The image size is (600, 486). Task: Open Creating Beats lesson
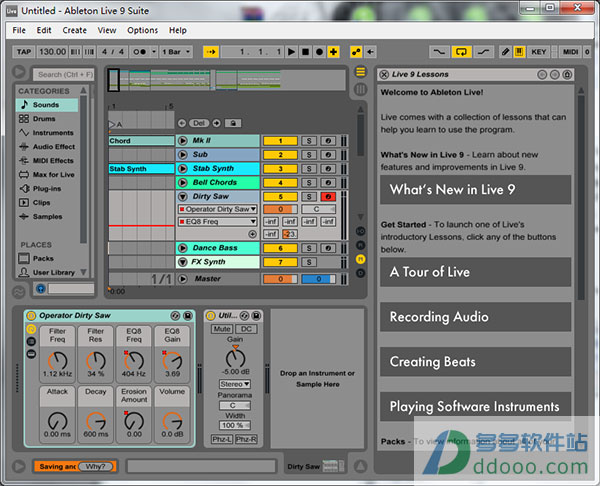click(475, 362)
